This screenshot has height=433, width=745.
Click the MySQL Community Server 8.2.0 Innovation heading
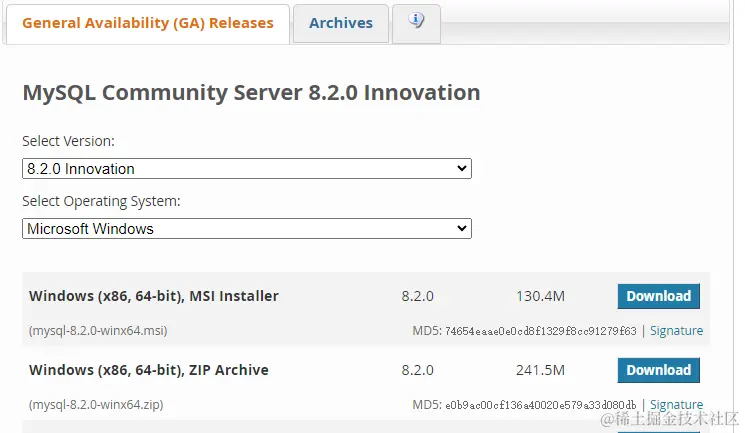pyautogui.click(x=251, y=93)
